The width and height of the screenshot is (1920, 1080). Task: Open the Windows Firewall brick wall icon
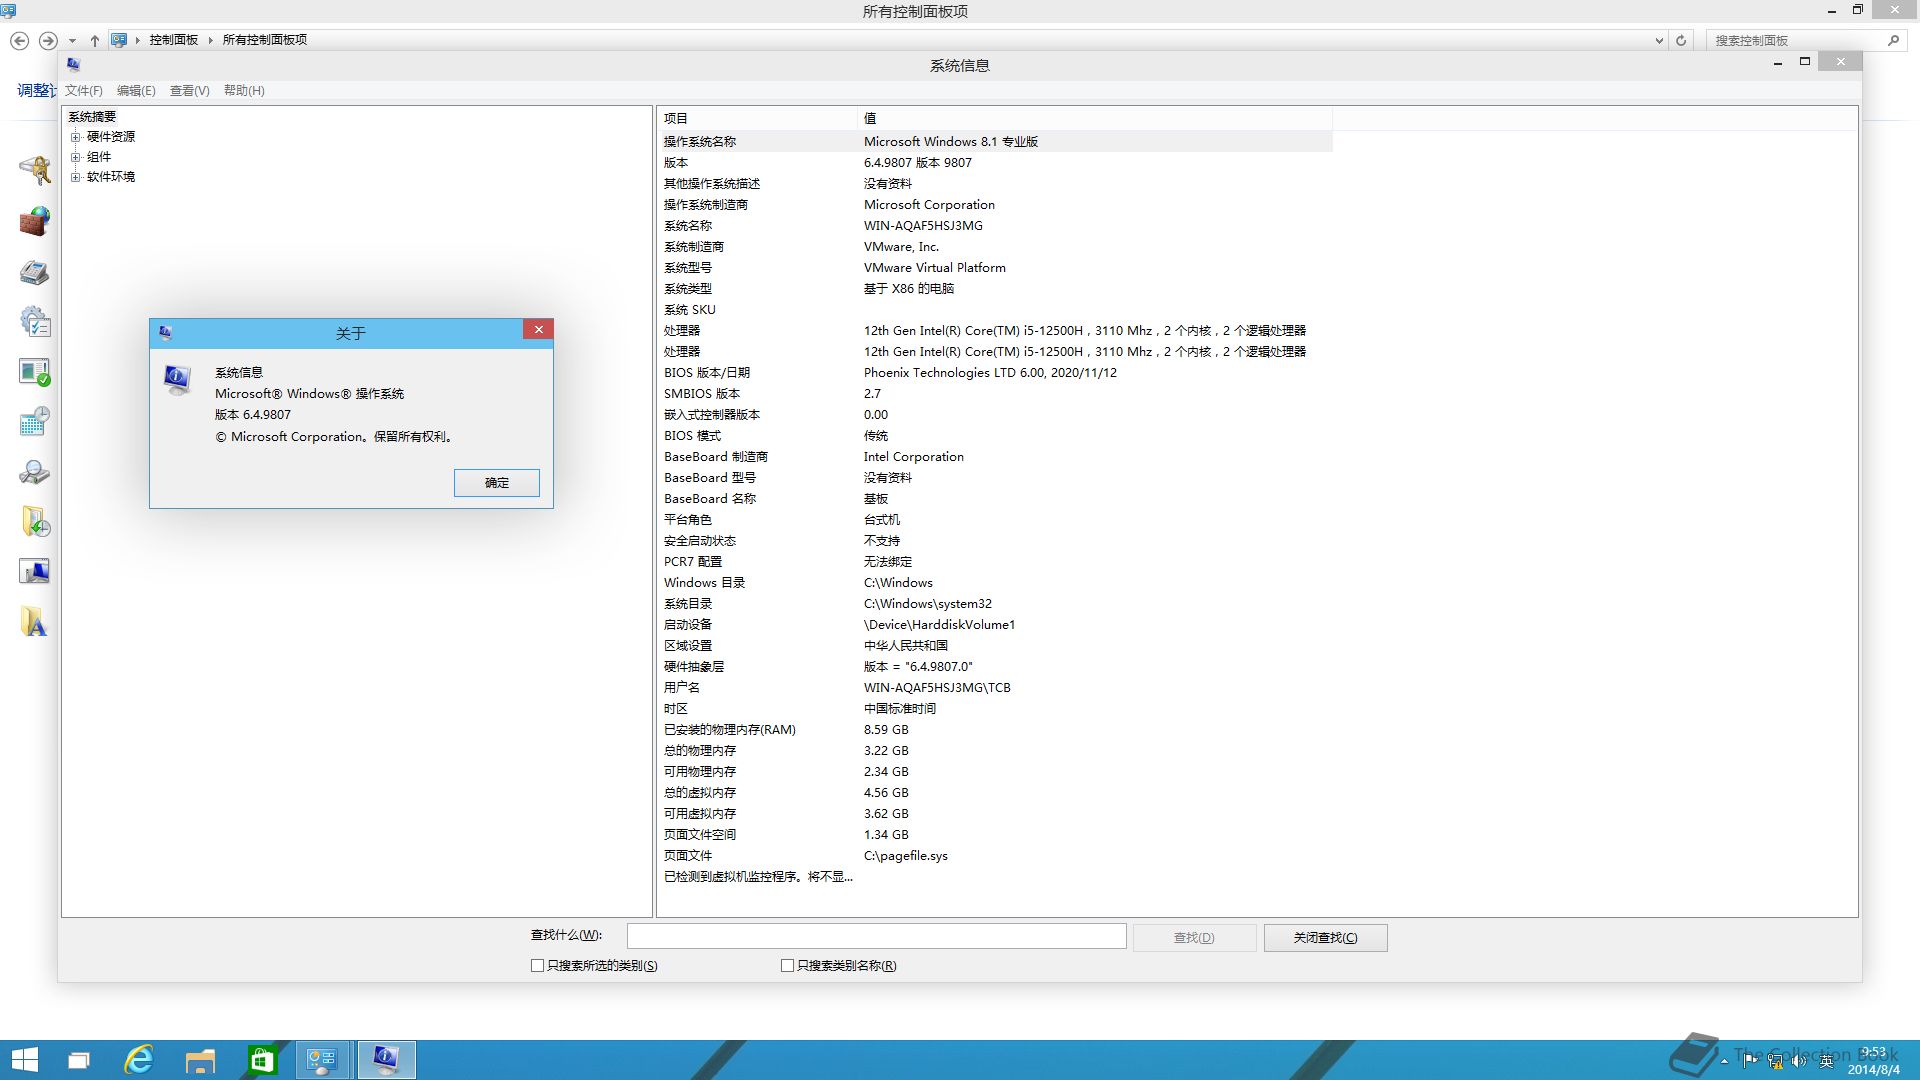(x=35, y=221)
